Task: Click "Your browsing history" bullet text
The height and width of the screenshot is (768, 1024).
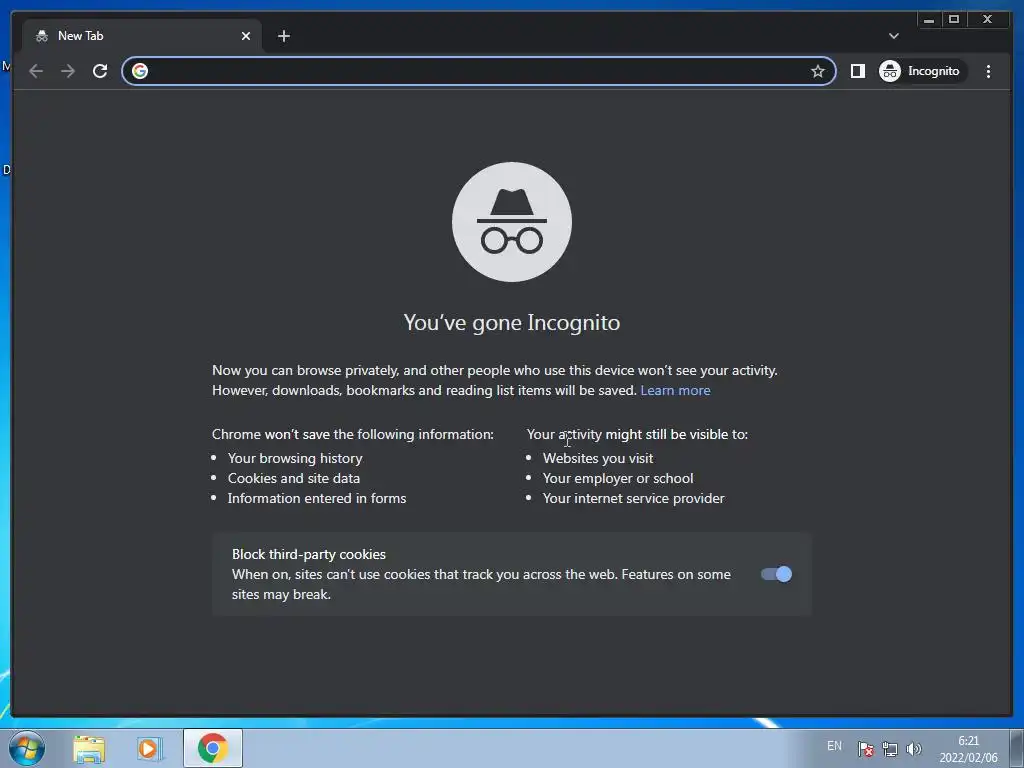Action: (295, 458)
